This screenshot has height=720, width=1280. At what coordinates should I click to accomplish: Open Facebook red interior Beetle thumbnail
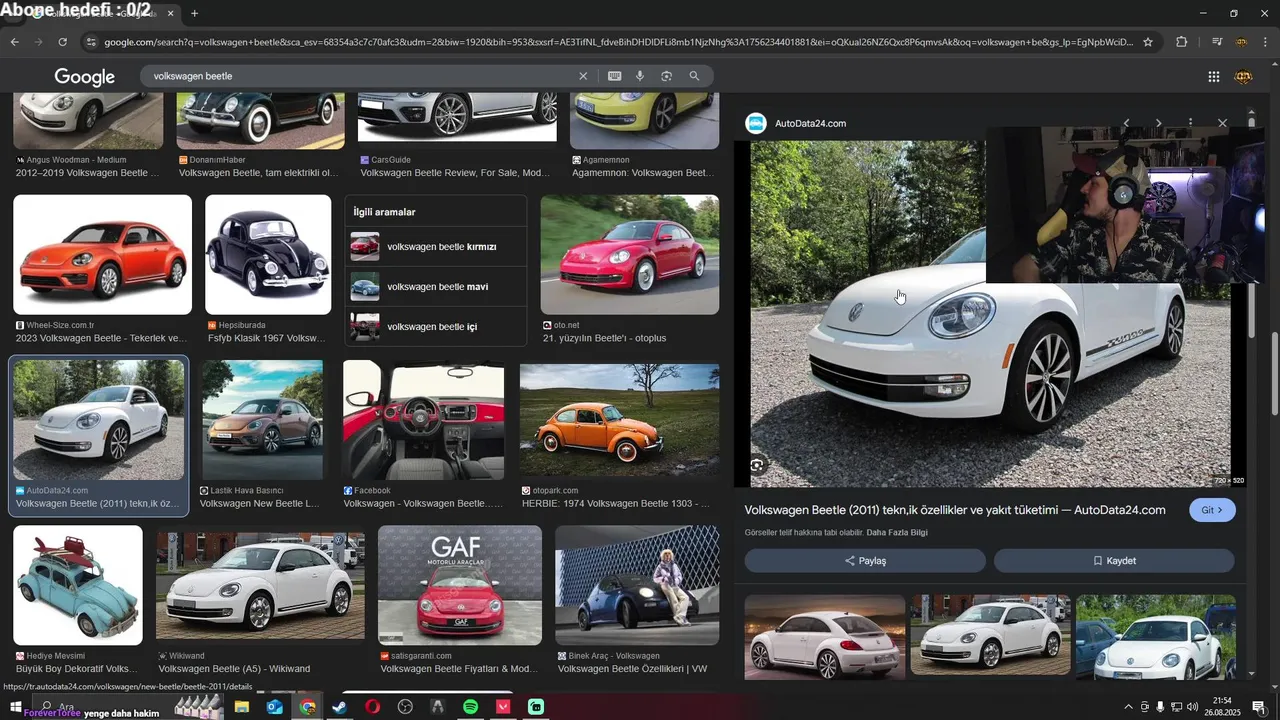click(x=424, y=420)
